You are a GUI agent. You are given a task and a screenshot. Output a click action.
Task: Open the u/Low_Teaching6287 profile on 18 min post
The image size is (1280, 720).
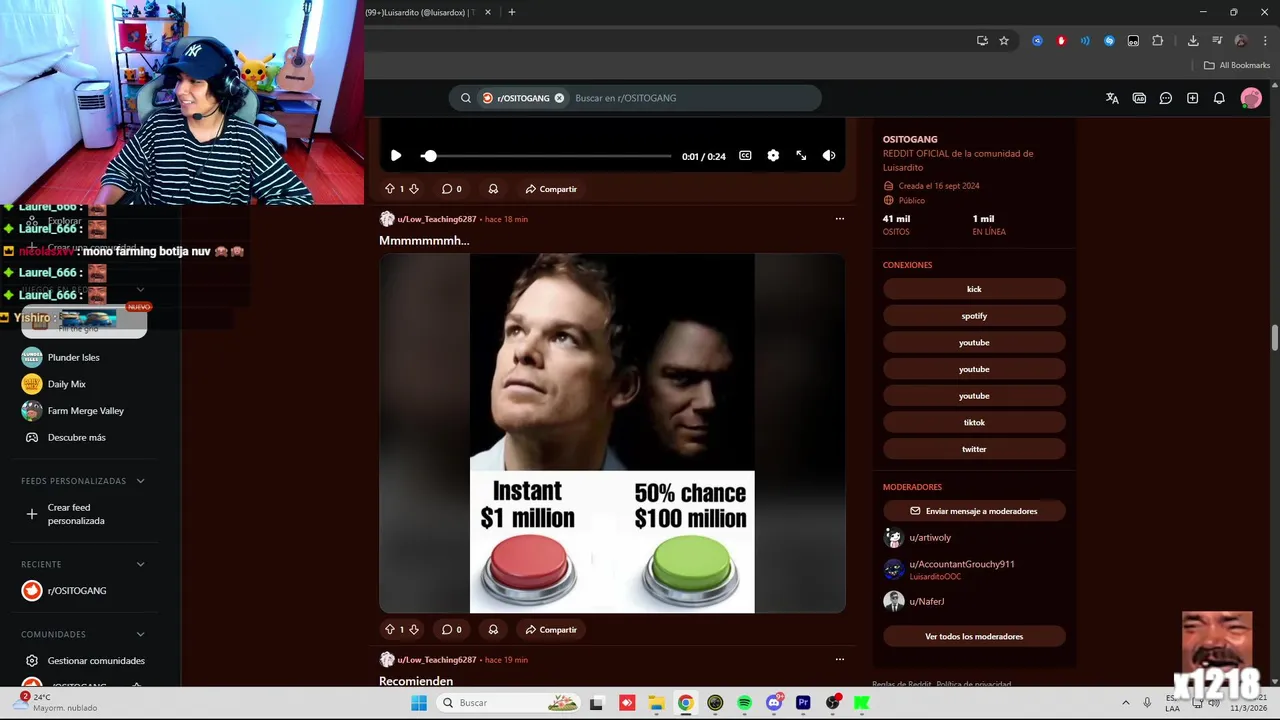437,219
